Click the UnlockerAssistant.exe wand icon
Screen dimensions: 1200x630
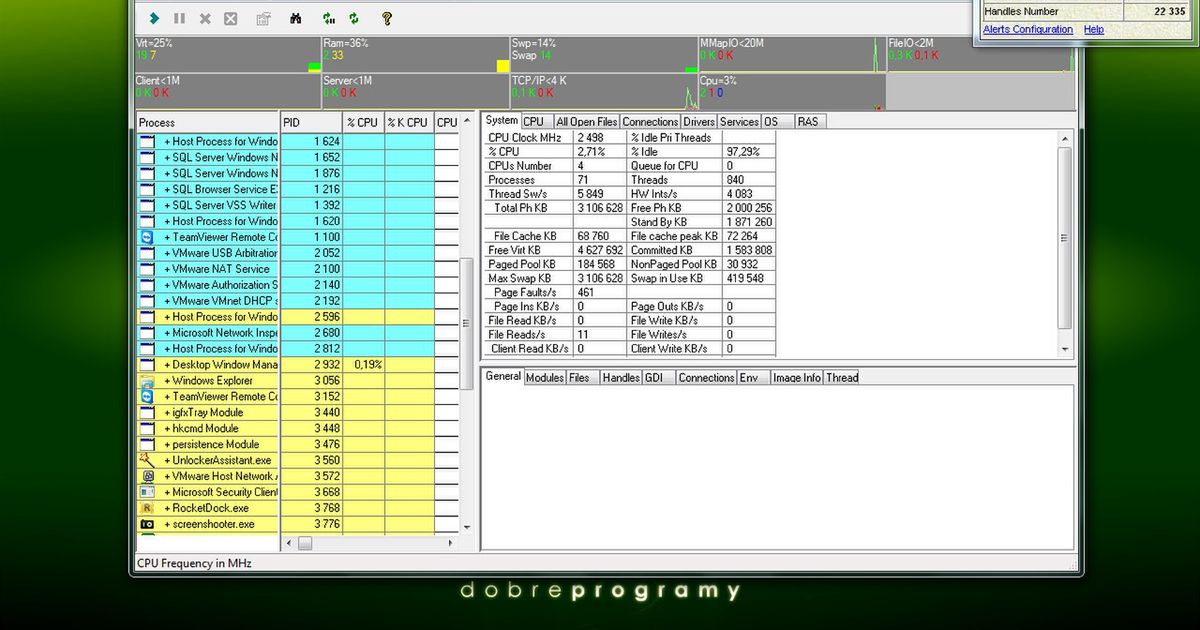click(x=147, y=460)
